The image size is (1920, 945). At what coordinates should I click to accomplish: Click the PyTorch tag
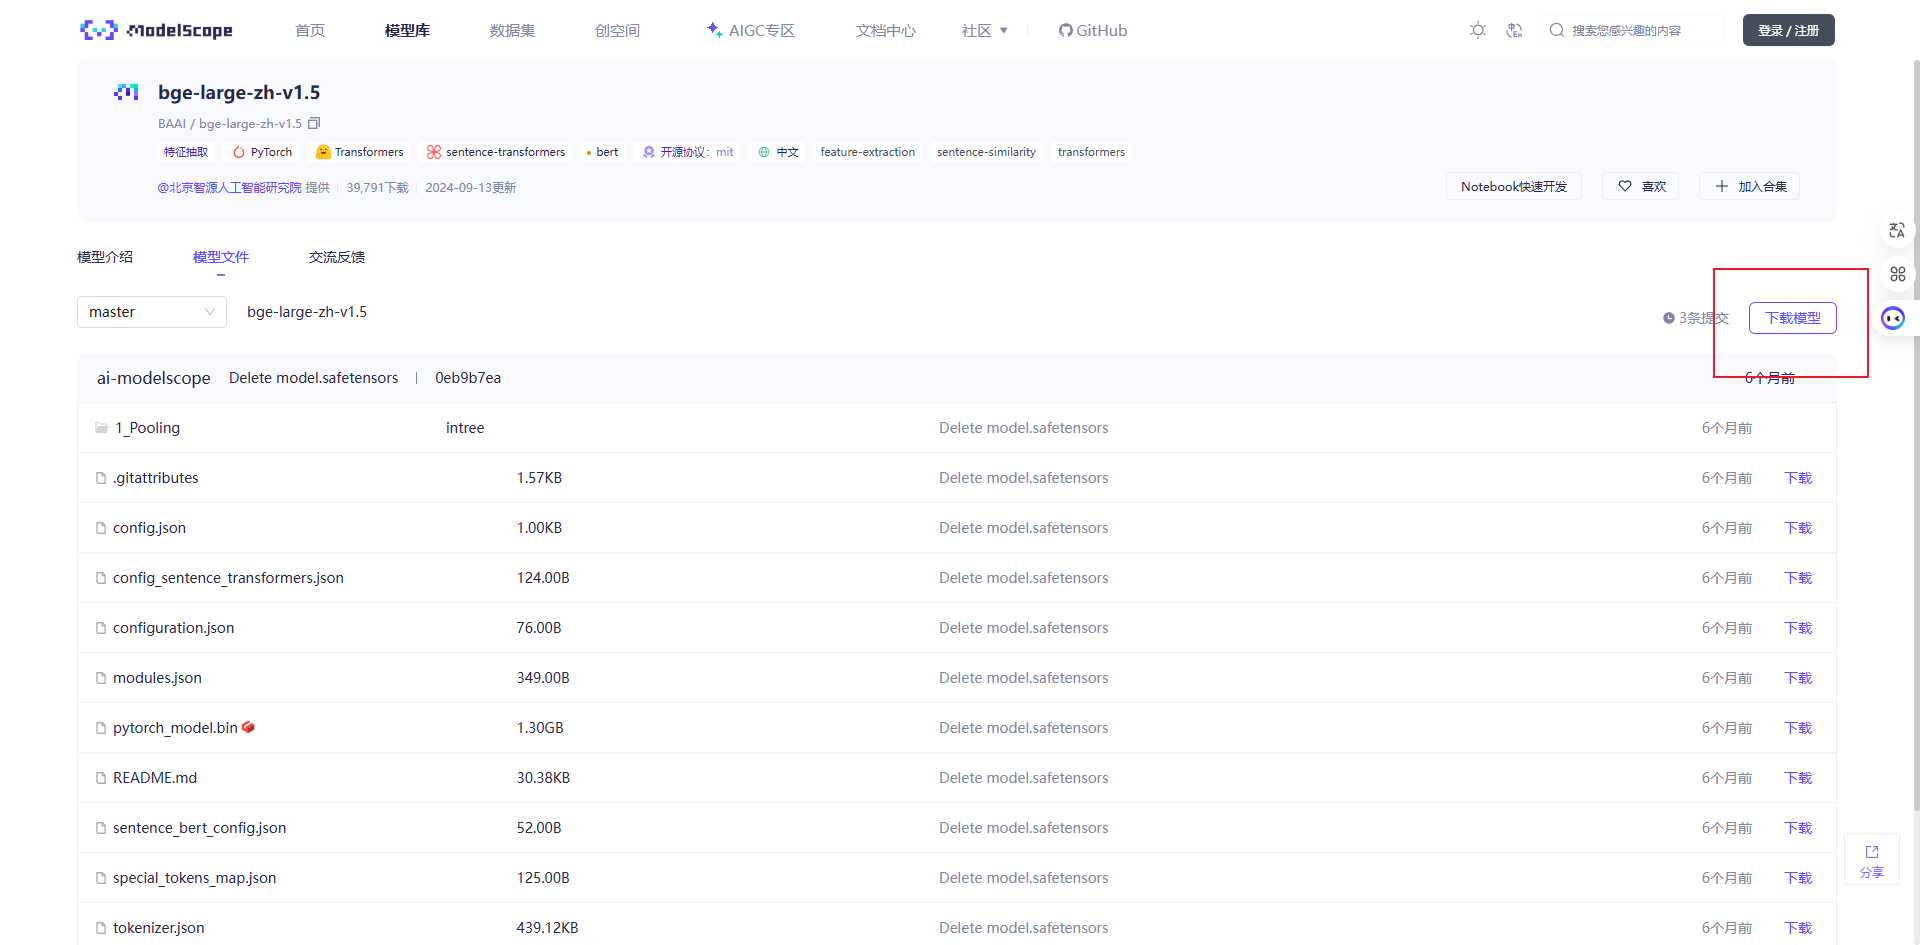(x=262, y=152)
